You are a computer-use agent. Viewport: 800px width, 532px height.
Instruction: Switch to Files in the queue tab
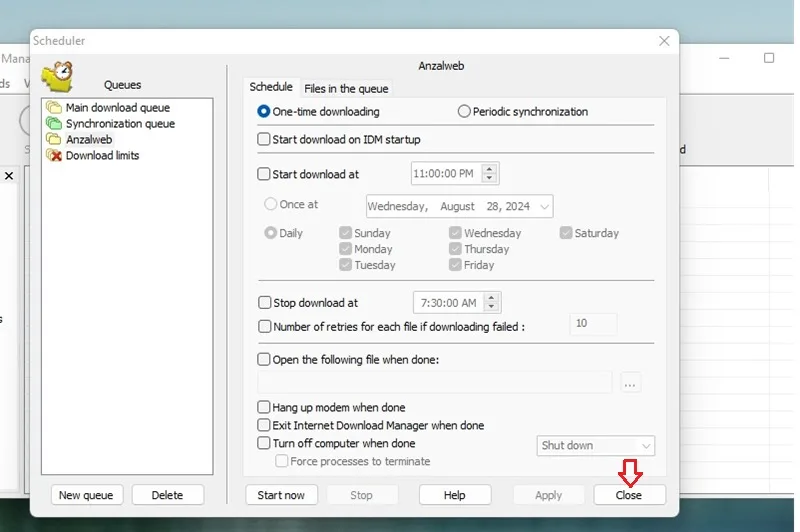pos(346,89)
